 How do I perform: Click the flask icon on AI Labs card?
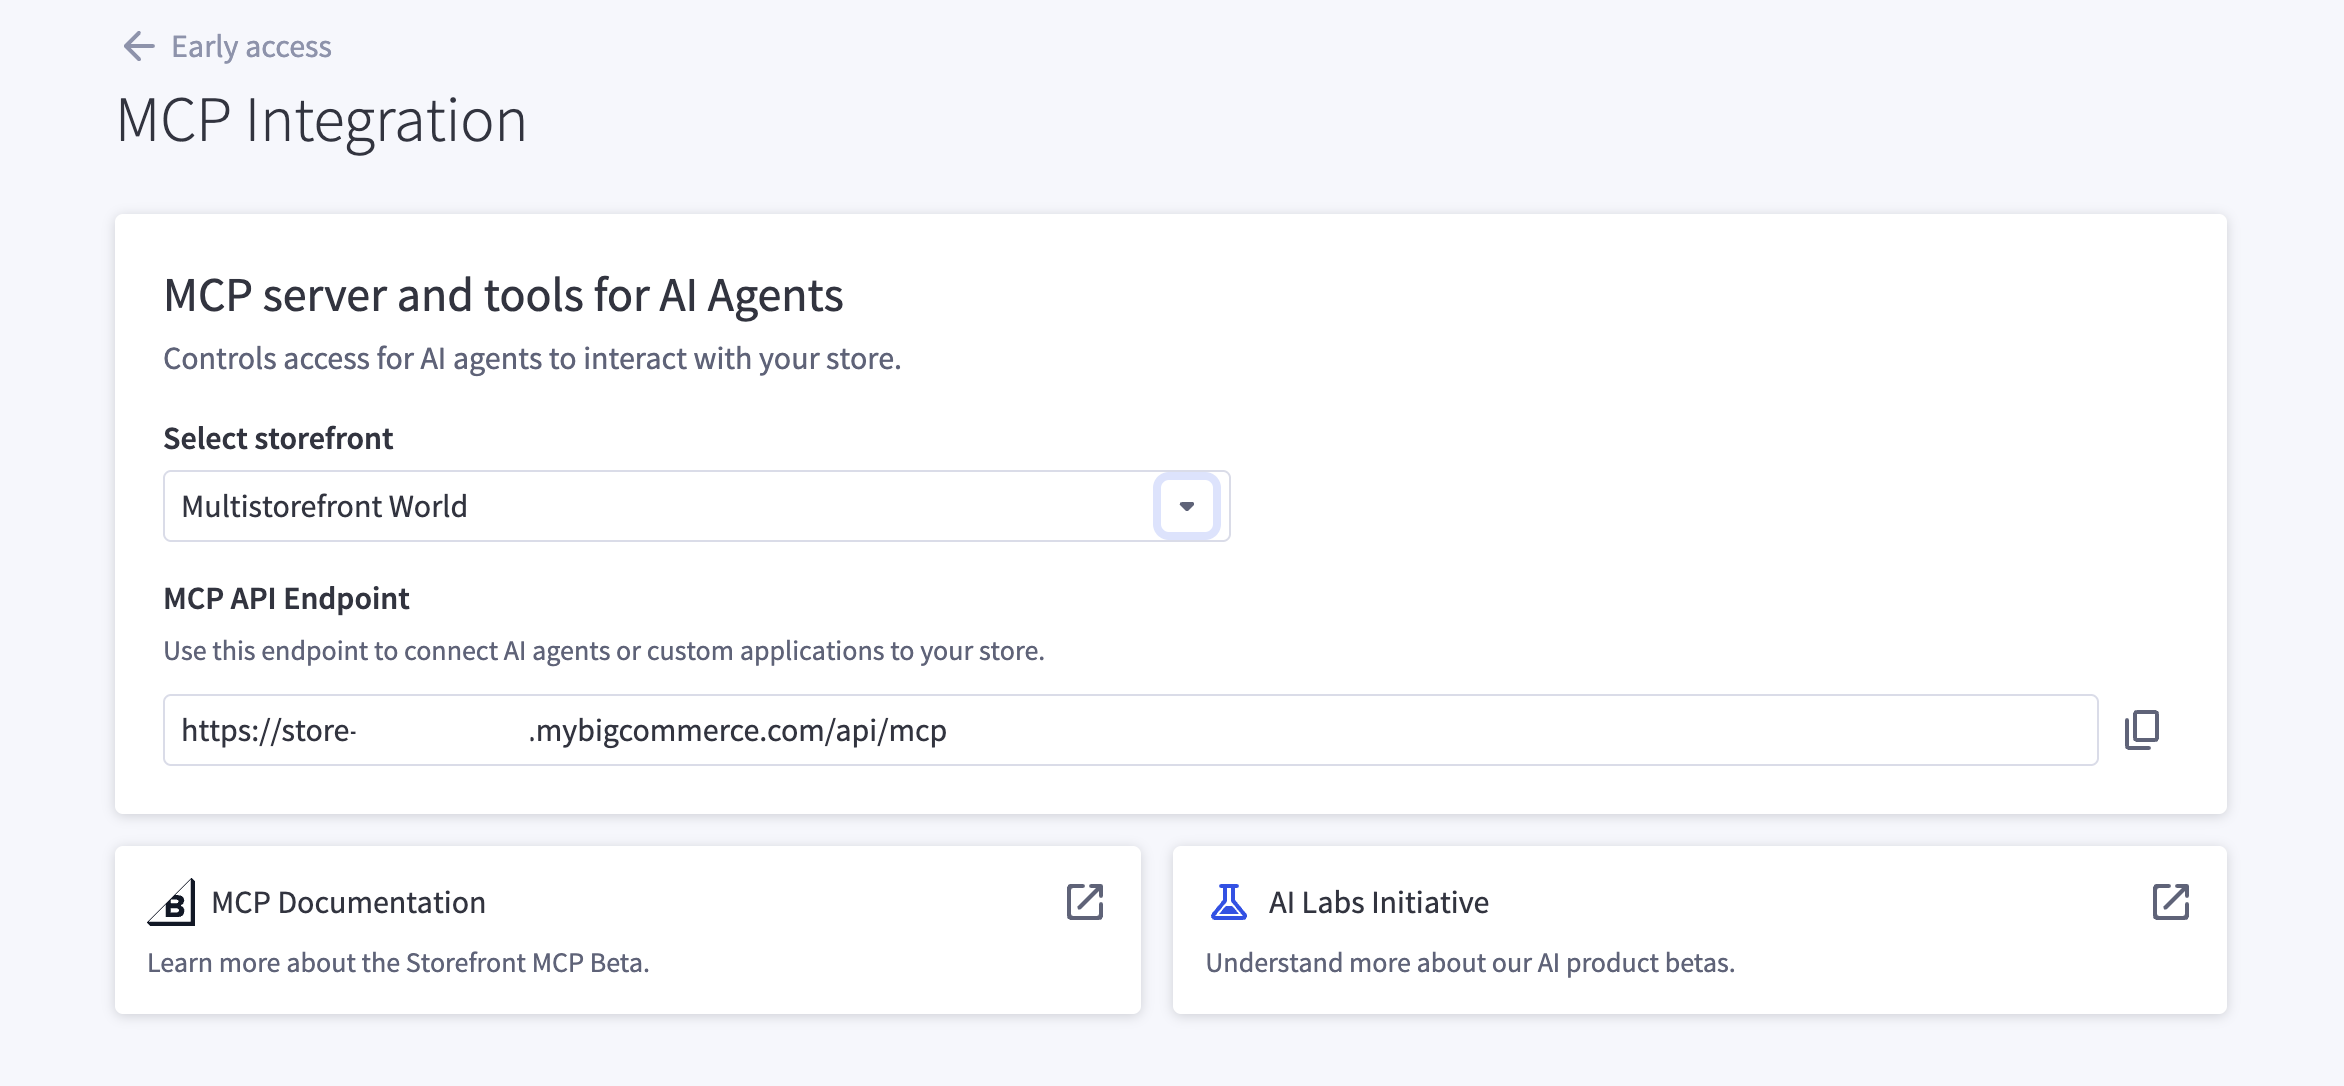(x=1229, y=902)
